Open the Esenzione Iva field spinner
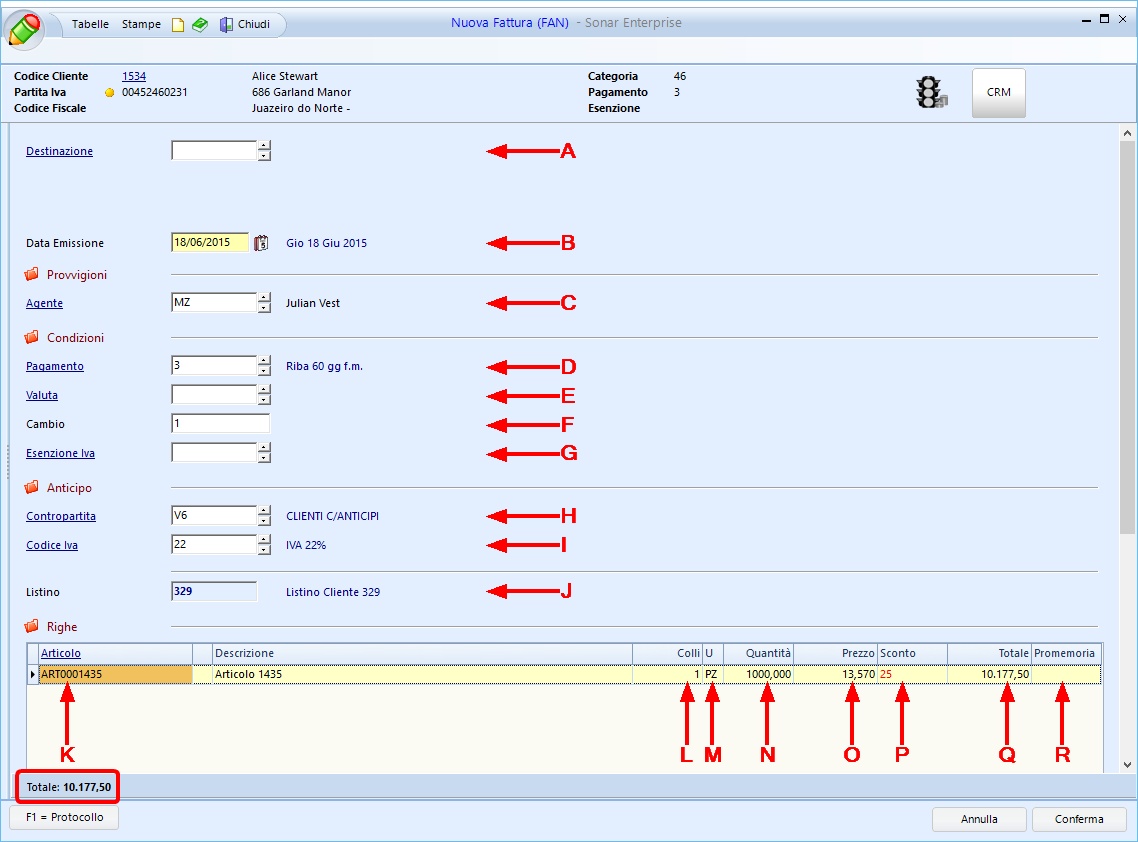This screenshot has width=1138, height=842. tap(264, 453)
